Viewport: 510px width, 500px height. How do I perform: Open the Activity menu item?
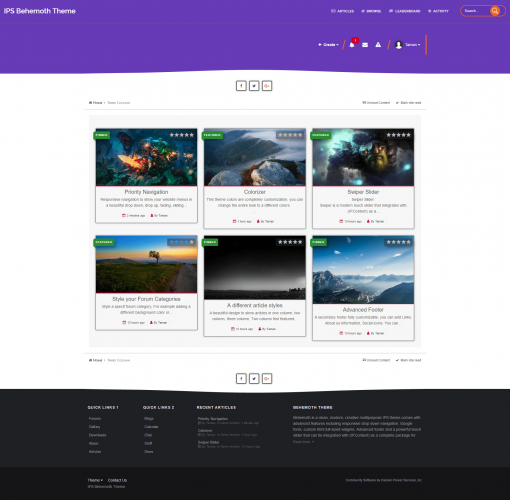438,11
